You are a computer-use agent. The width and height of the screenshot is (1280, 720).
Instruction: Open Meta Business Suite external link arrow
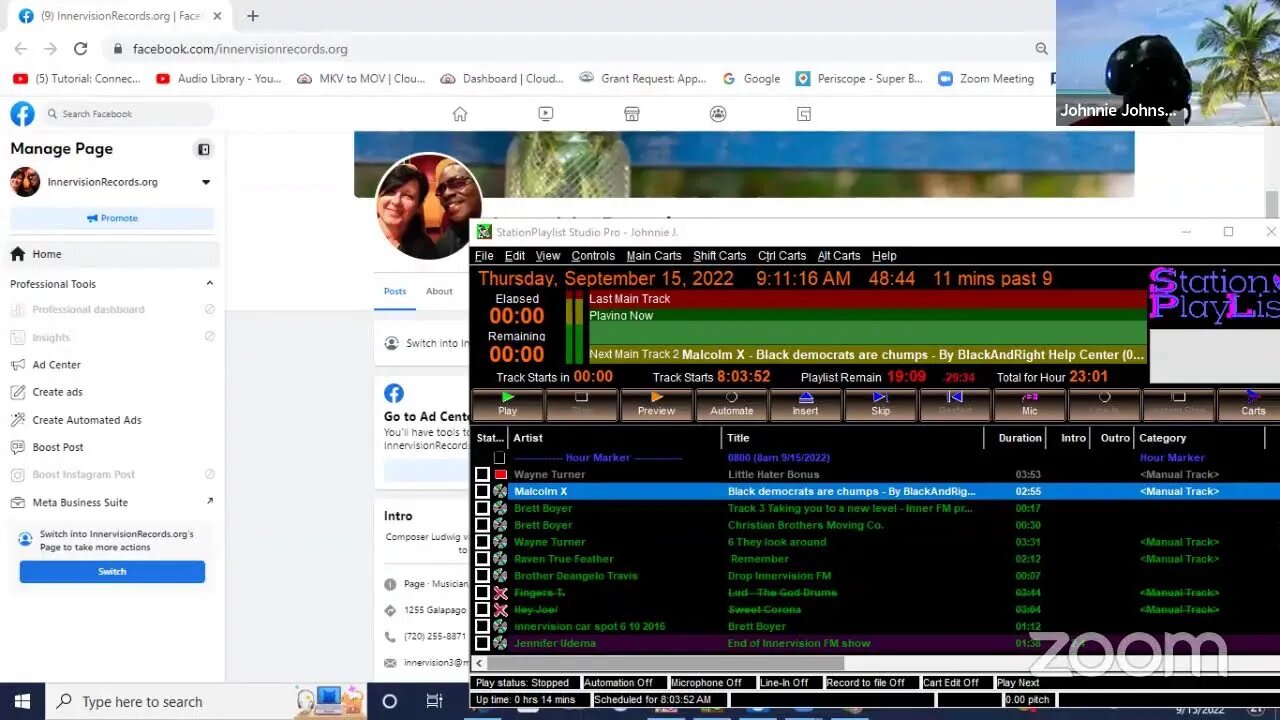coord(209,501)
